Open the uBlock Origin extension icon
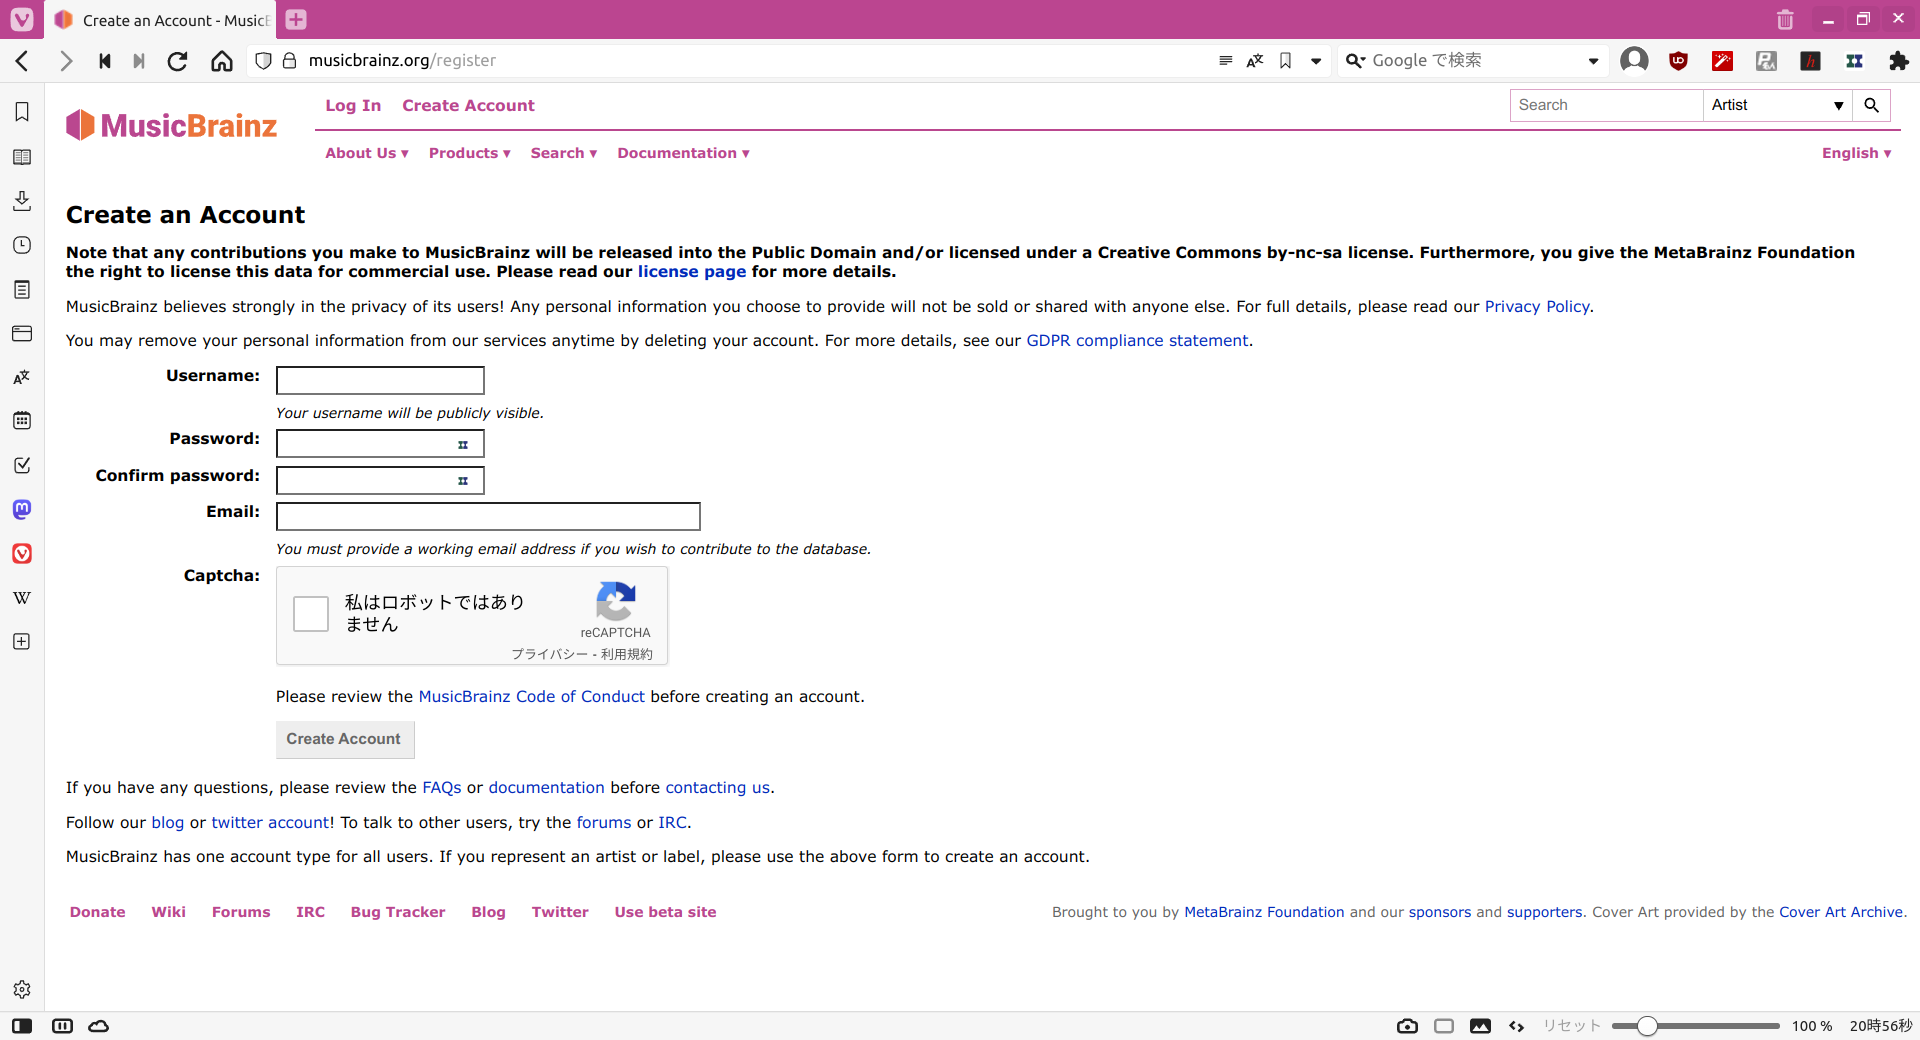The image size is (1920, 1040). click(1678, 61)
